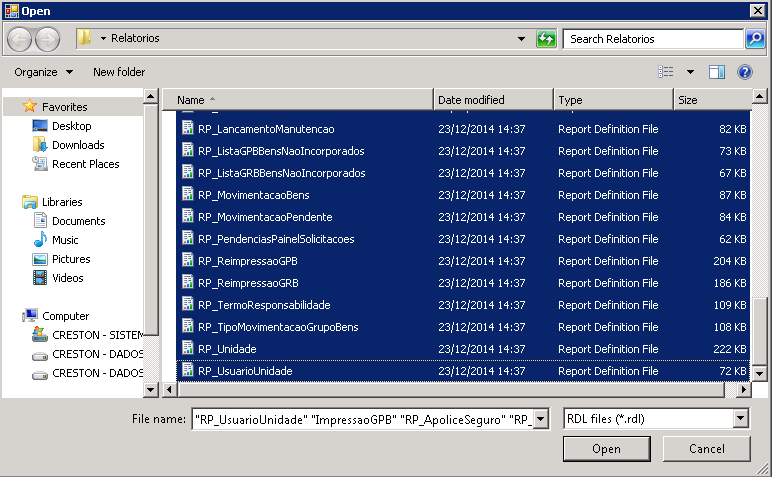Click the Desktop icon in sidebar
The width and height of the screenshot is (772, 477).
(40, 126)
